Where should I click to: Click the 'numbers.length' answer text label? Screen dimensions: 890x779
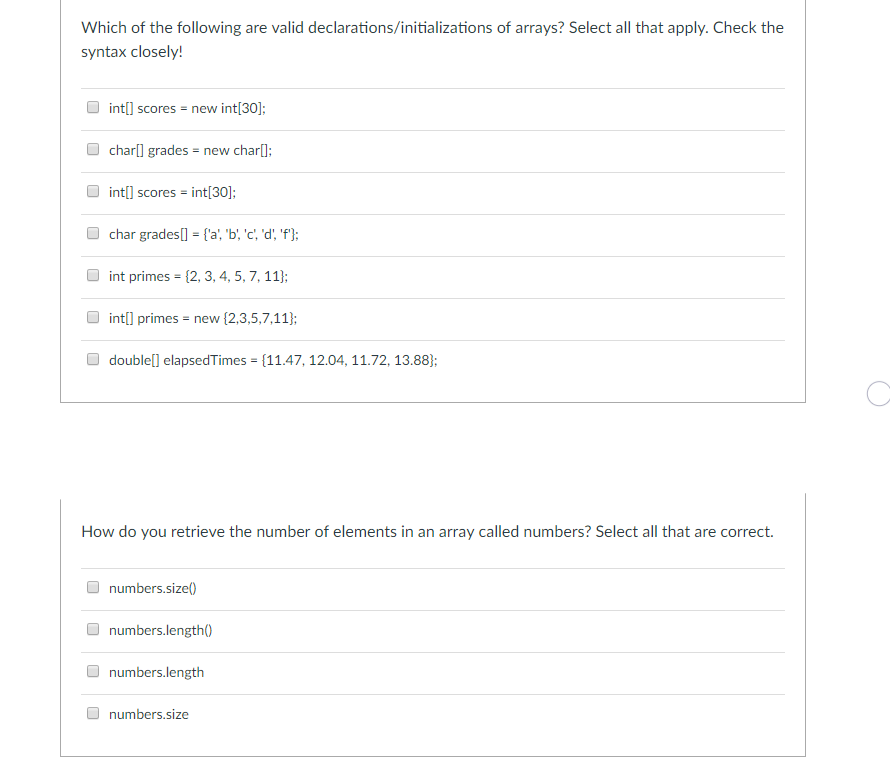(x=156, y=671)
